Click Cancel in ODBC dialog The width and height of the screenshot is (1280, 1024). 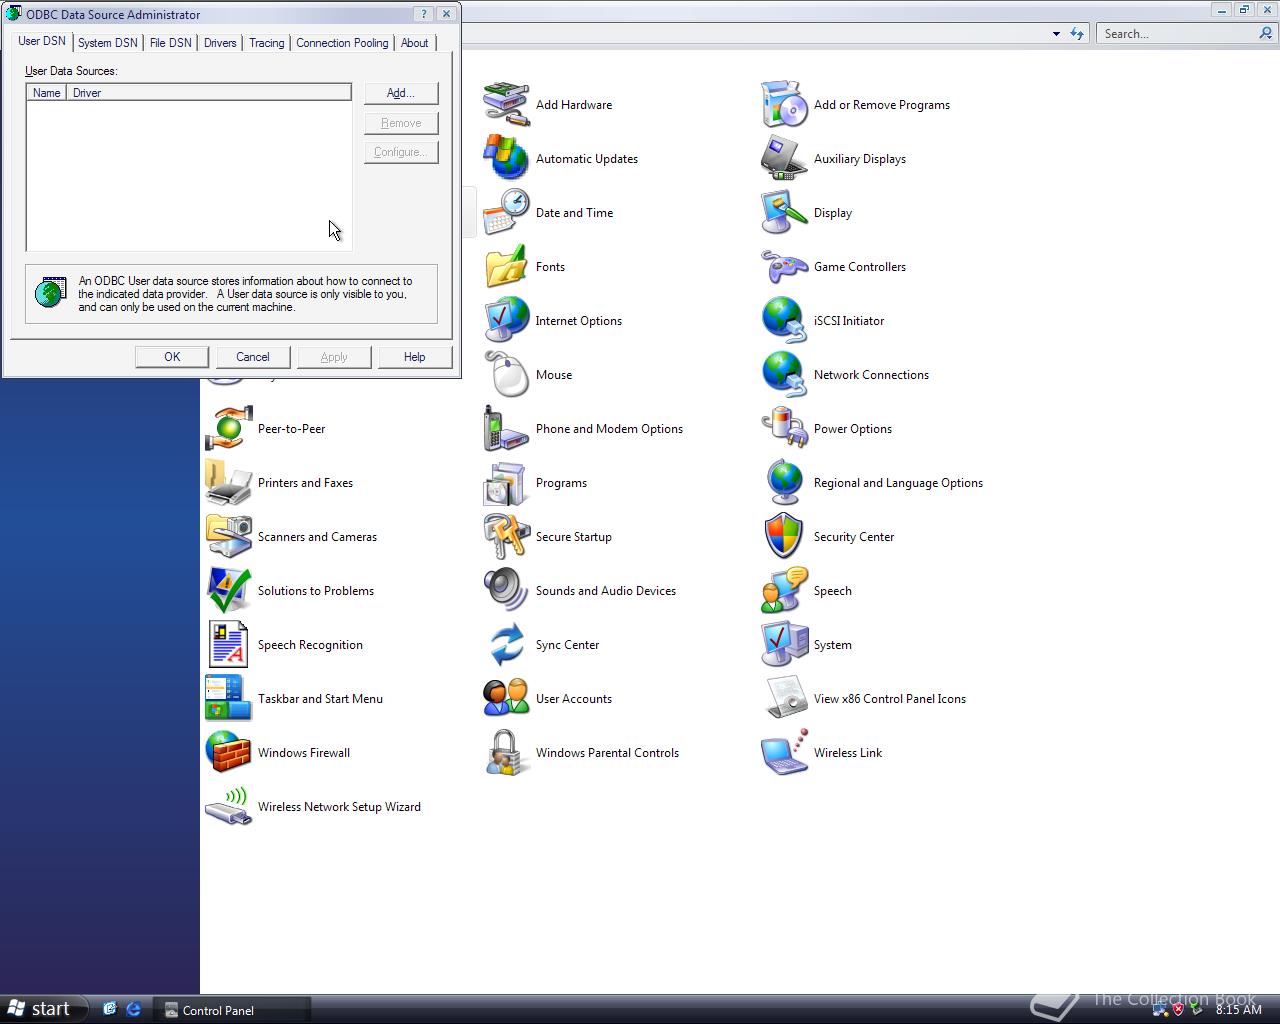click(x=253, y=357)
